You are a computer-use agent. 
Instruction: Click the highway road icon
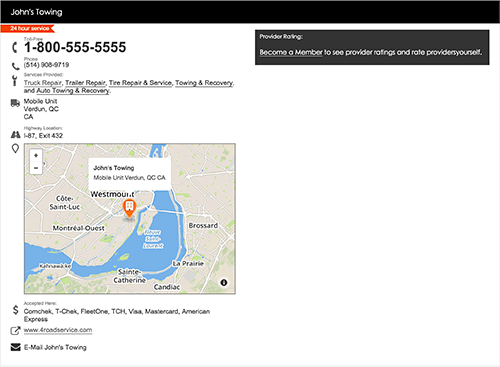(15, 135)
